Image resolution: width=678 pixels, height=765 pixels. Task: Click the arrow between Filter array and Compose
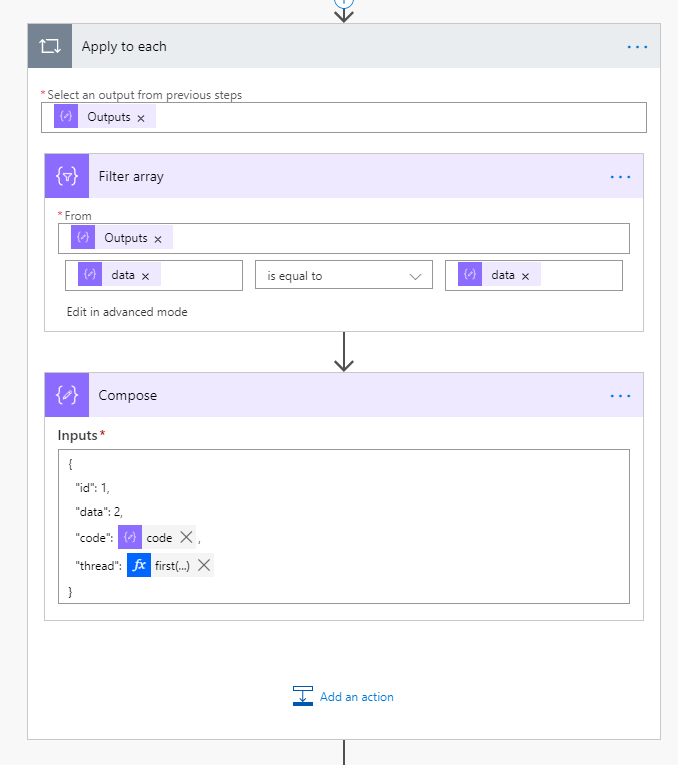344,352
